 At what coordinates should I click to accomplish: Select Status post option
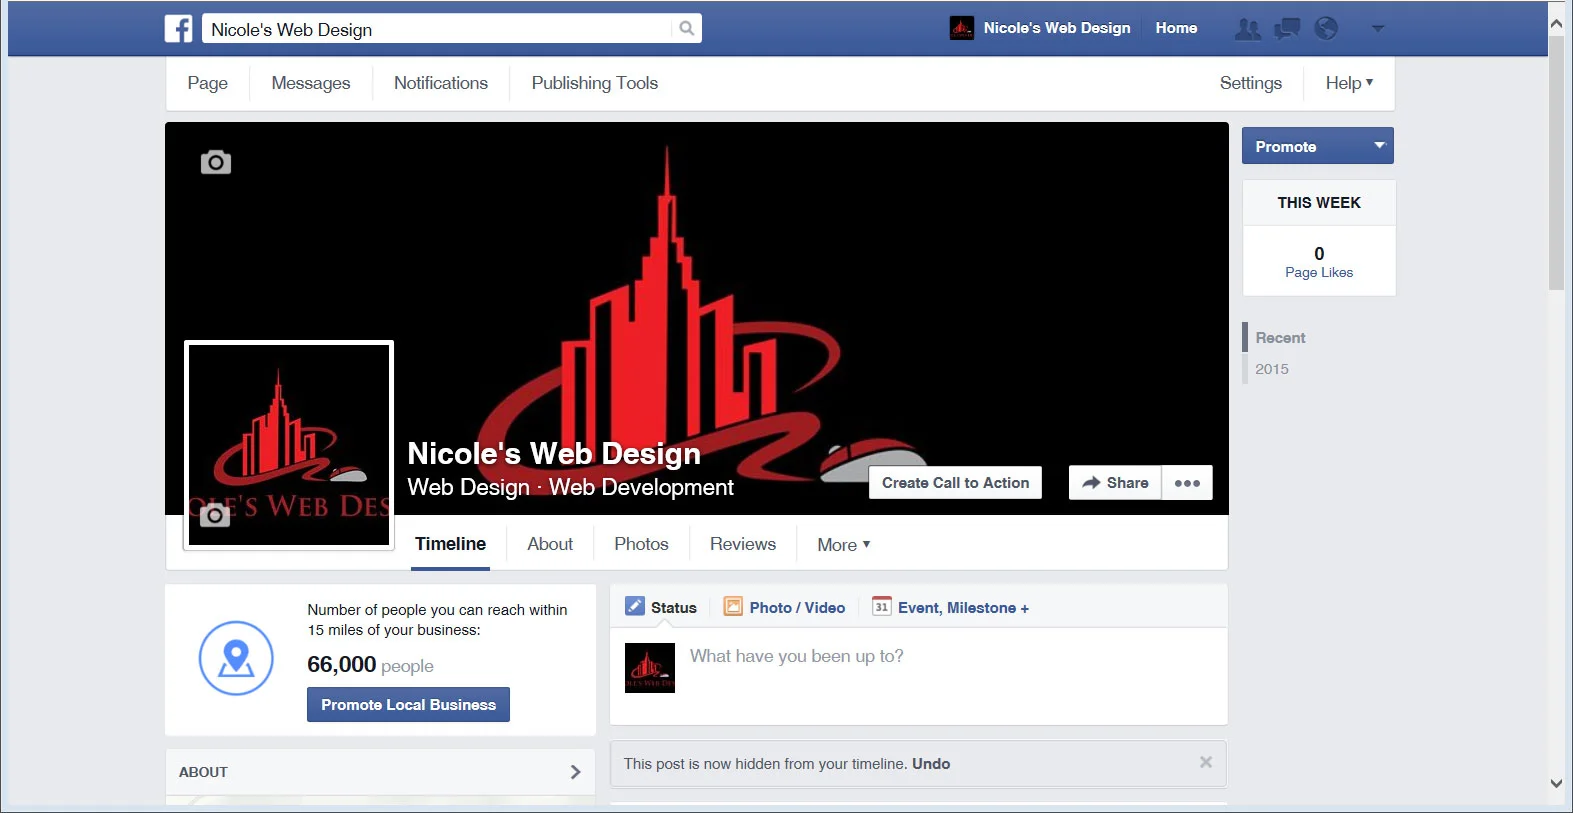click(x=661, y=607)
